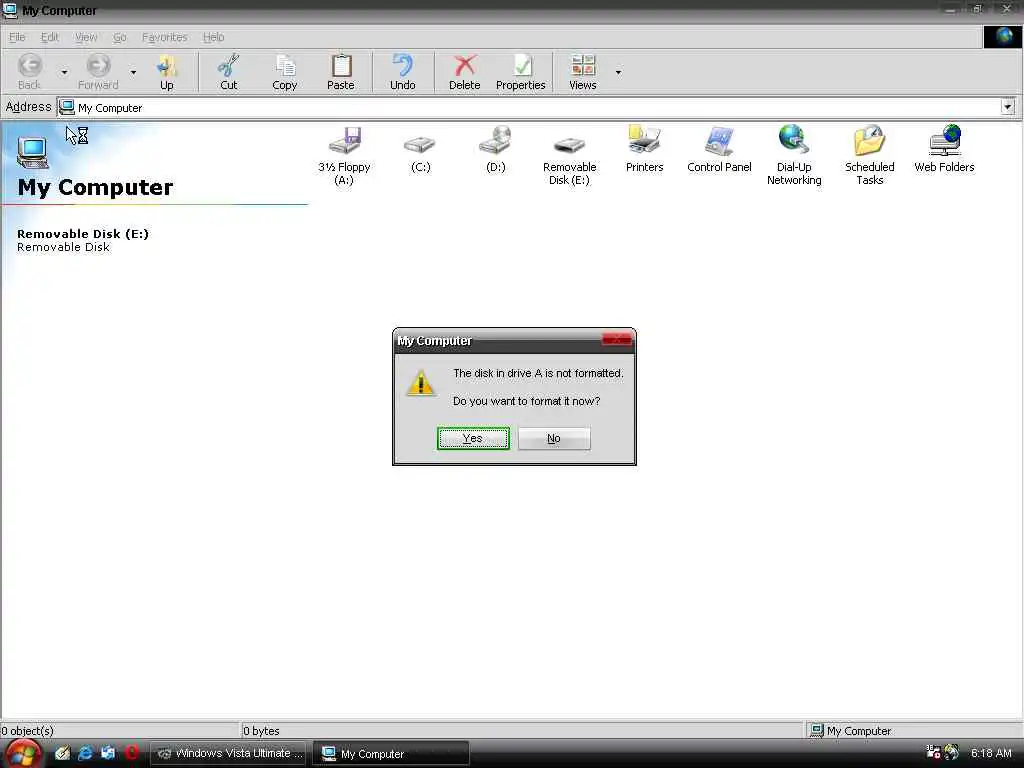Screen dimensions: 1024x768
Task: Click the Show Desktop quick launch icon
Action: [62, 753]
